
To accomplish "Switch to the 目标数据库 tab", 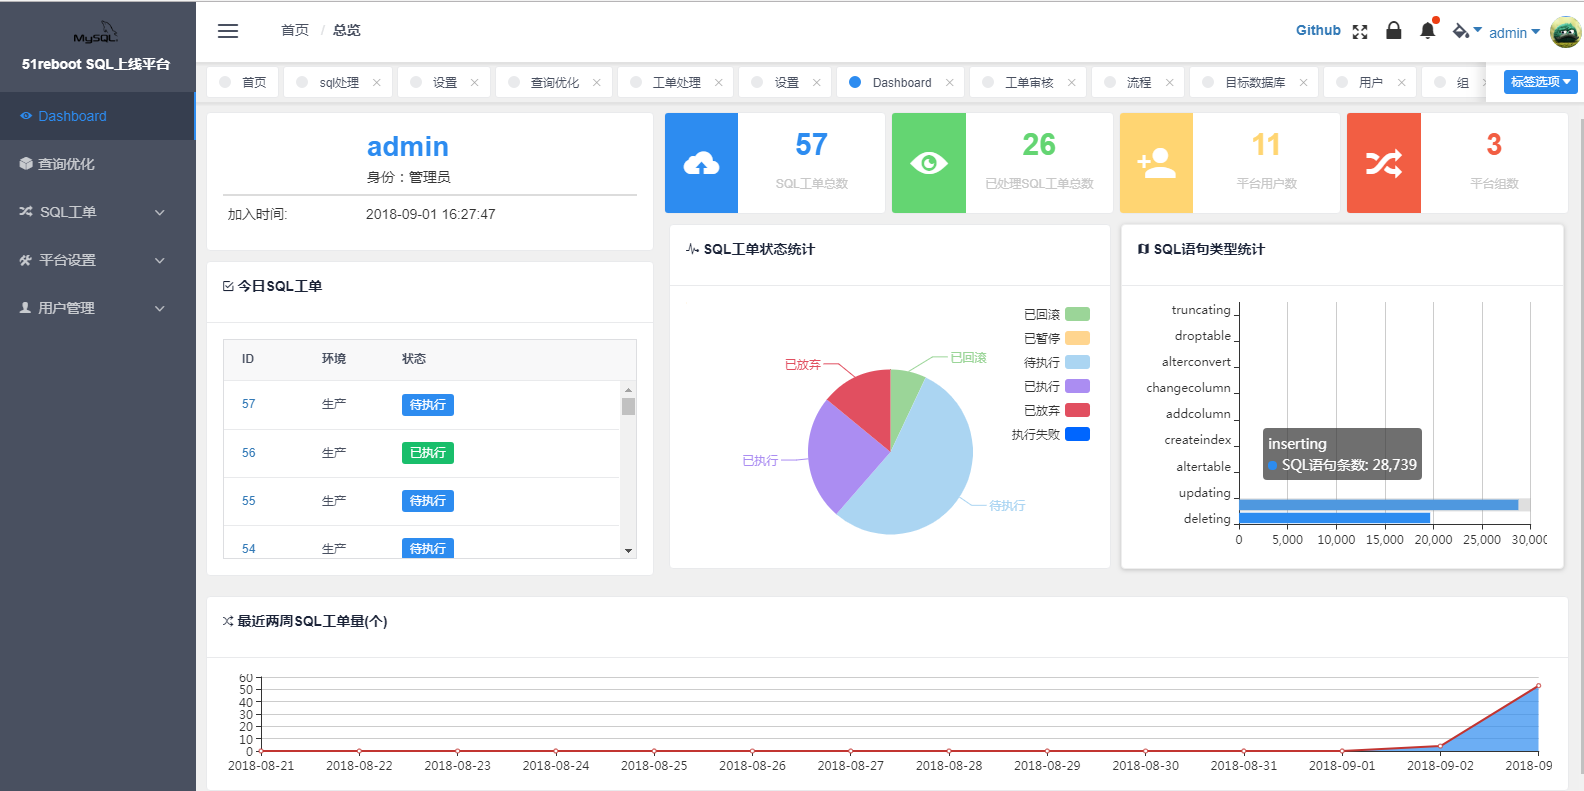I will (1255, 83).
